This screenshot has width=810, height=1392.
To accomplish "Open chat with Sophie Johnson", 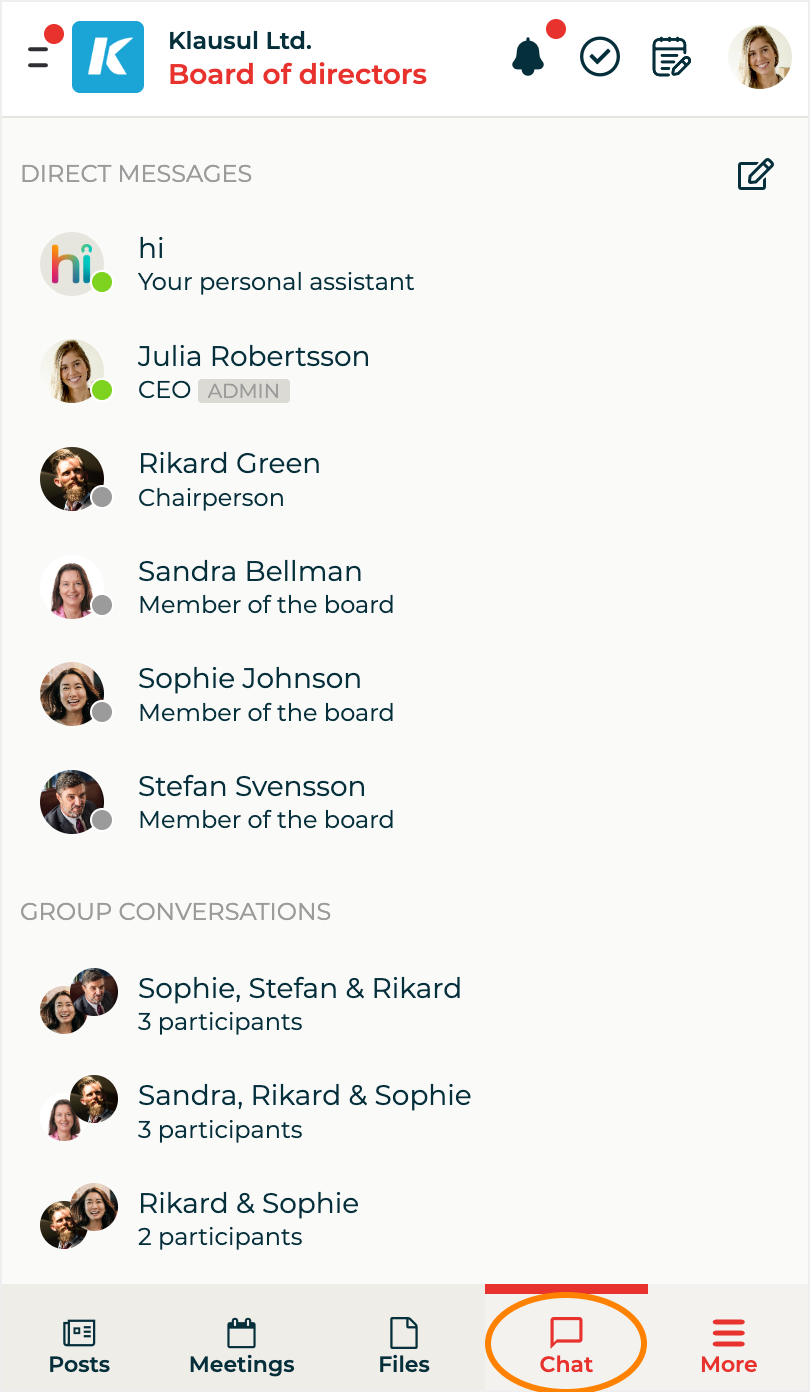I will point(250,694).
